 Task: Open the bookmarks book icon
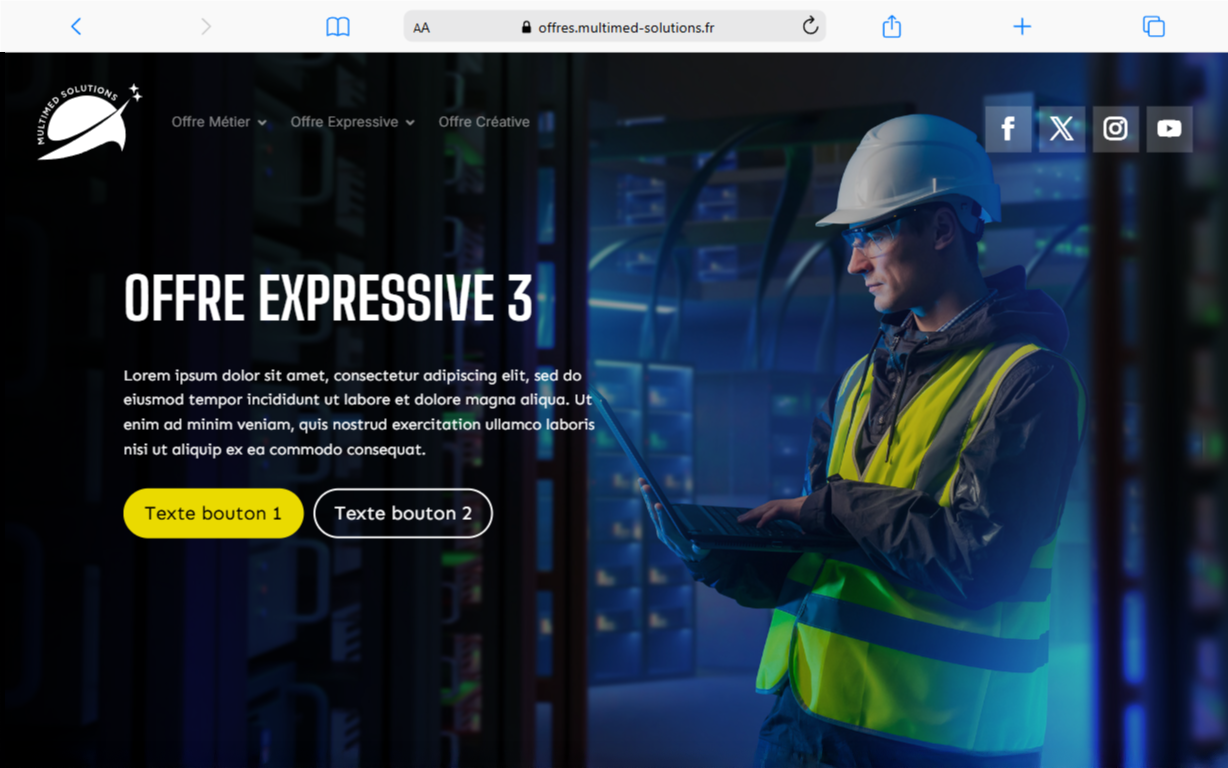click(x=338, y=27)
